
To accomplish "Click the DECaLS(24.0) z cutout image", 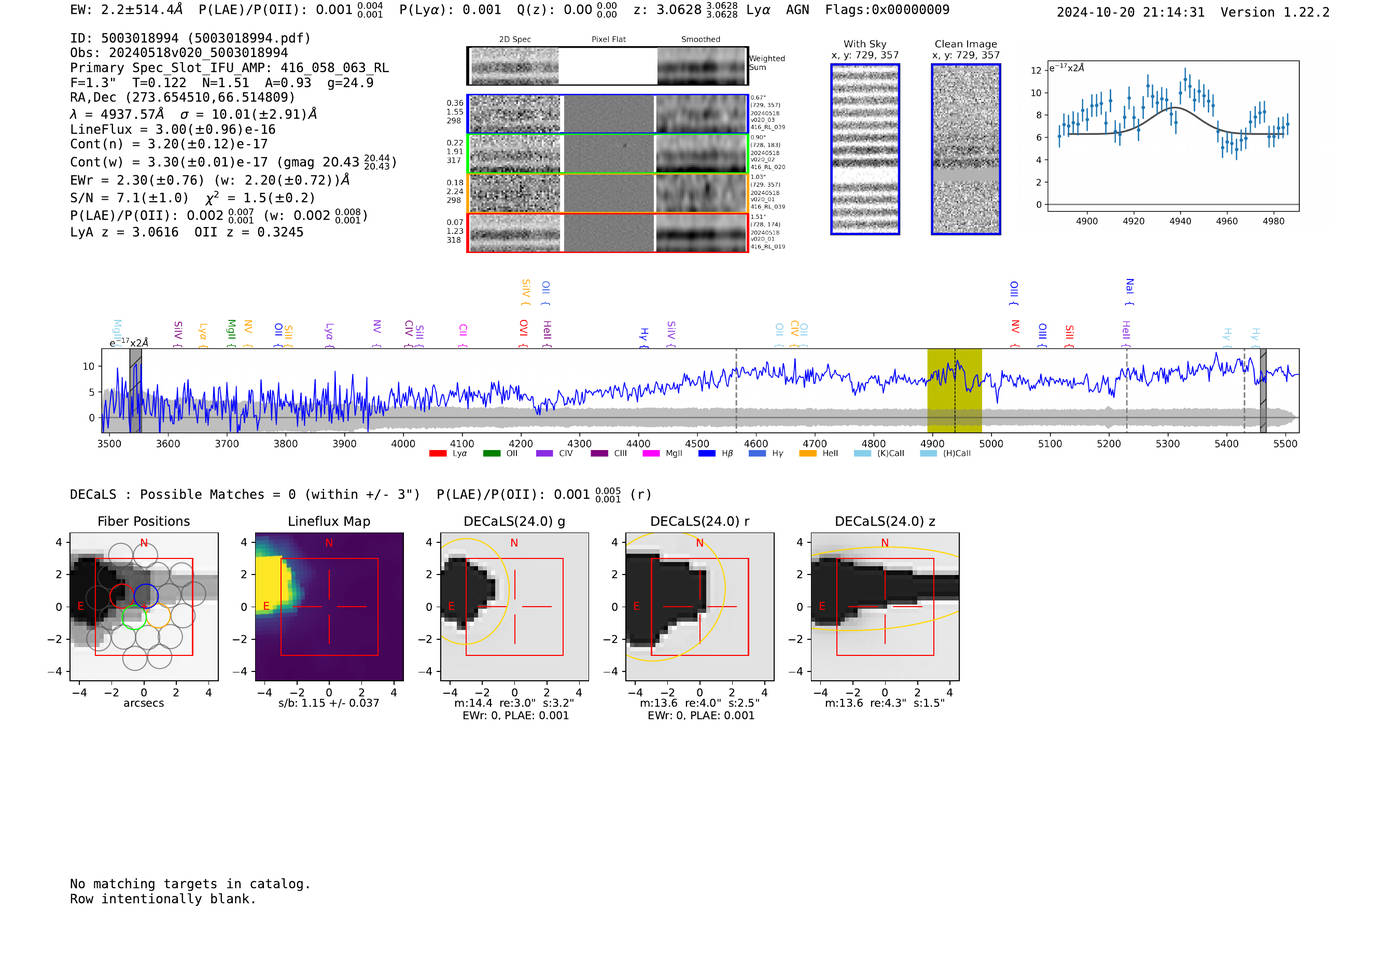I will [x=885, y=606].
